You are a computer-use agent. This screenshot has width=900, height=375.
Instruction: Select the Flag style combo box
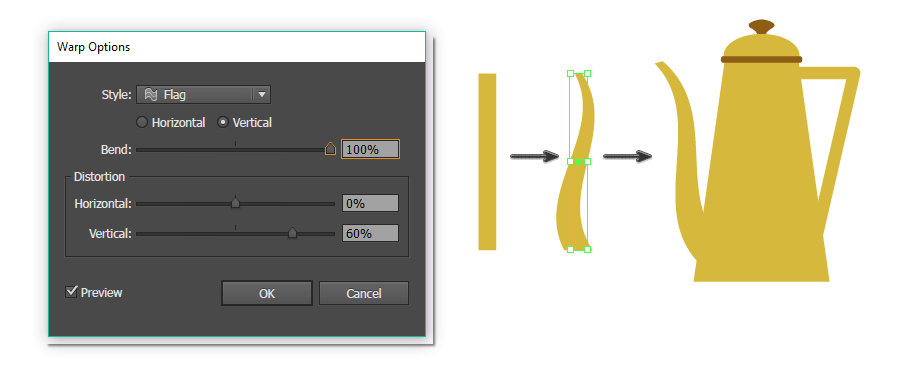(203, 95)
